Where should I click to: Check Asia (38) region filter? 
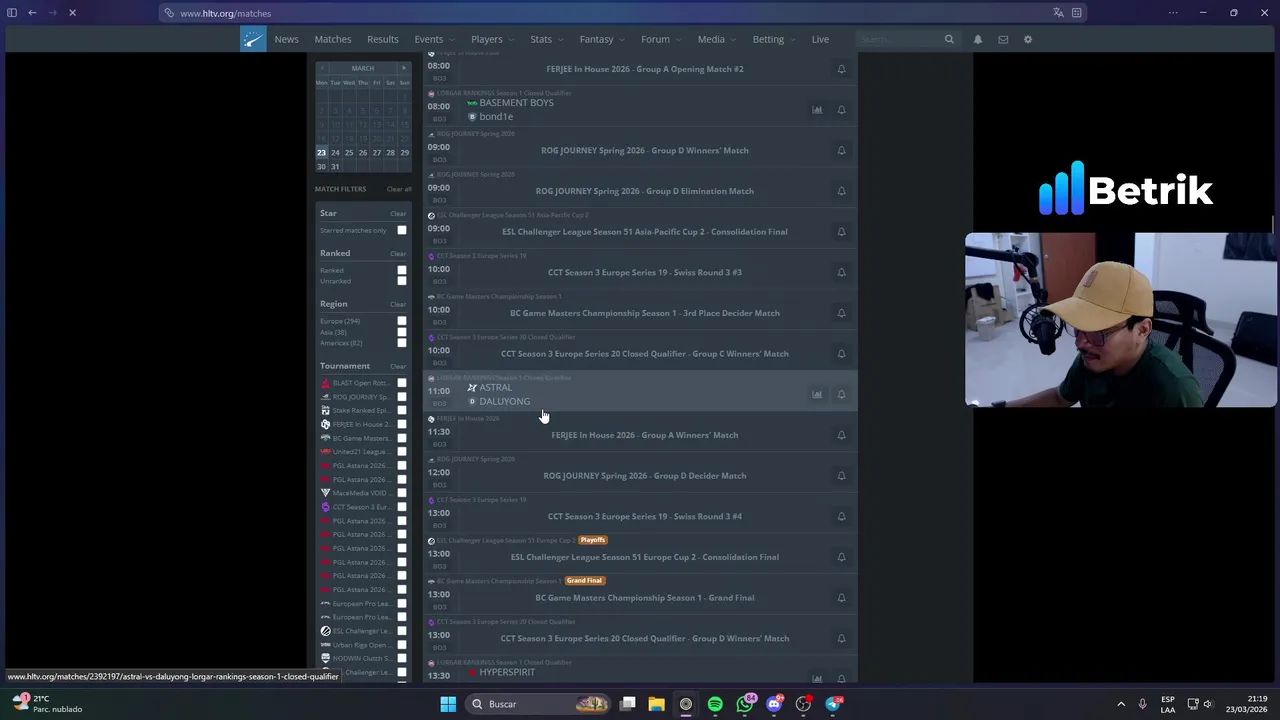tap(402, 333)
